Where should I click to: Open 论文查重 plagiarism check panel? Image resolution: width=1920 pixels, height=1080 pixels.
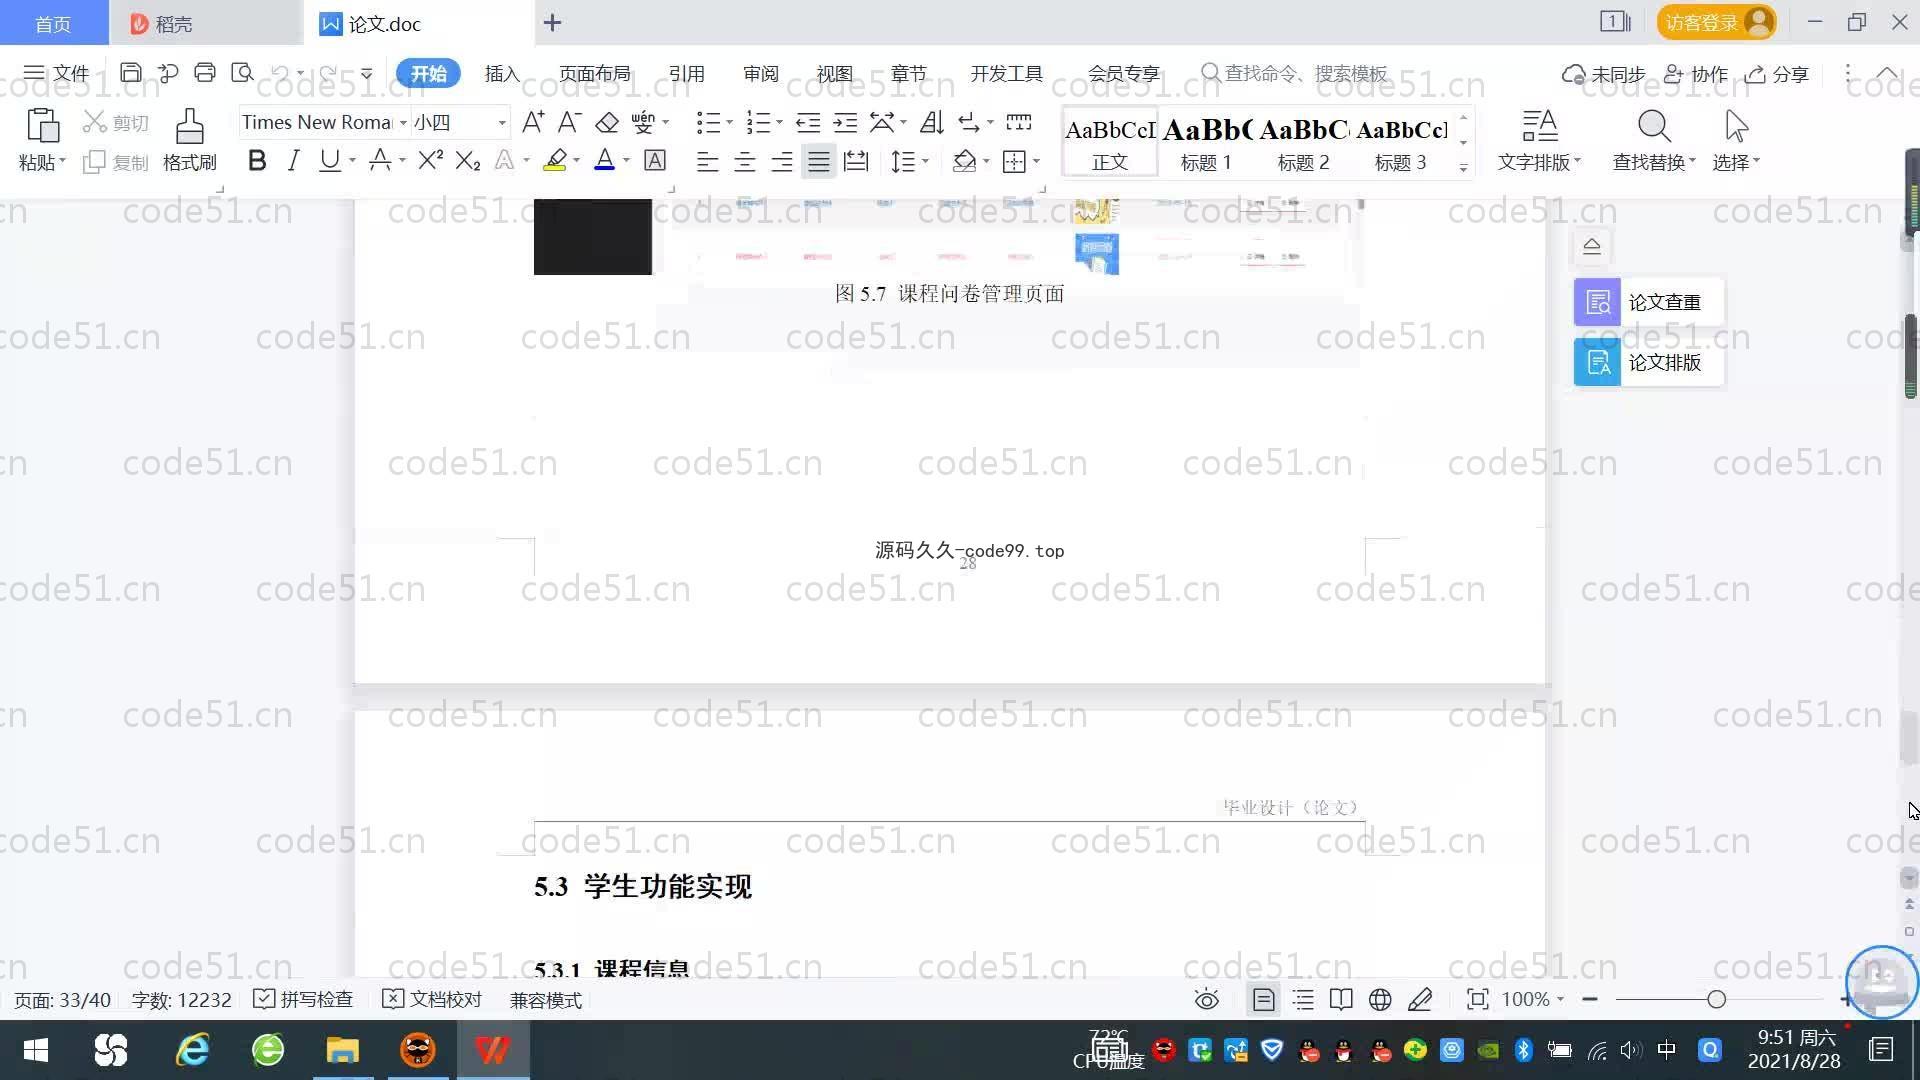pos(1648,302)
